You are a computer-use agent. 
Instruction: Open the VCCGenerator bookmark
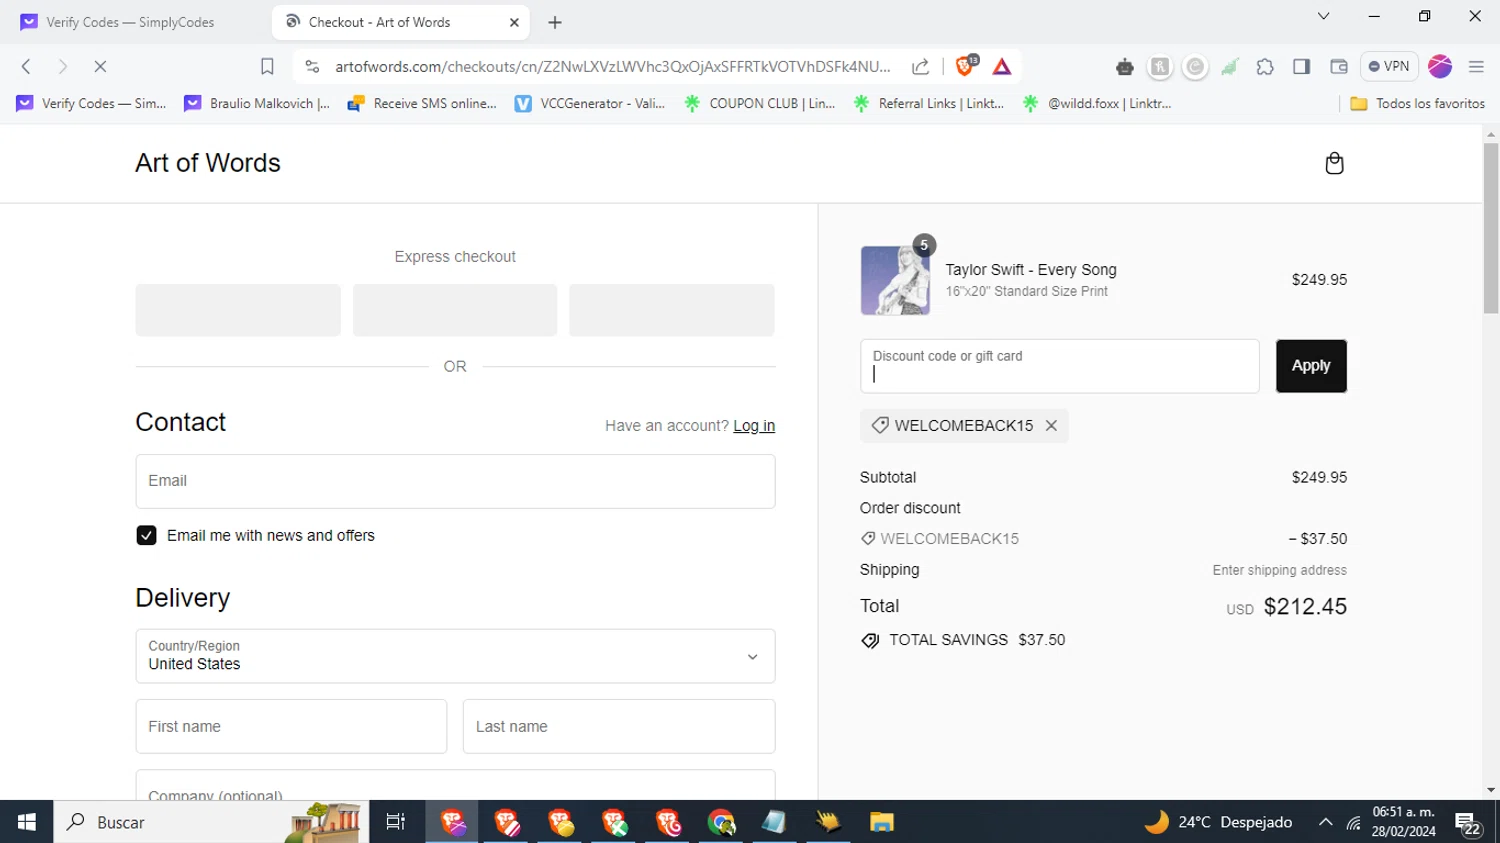(x=590, y=103)
